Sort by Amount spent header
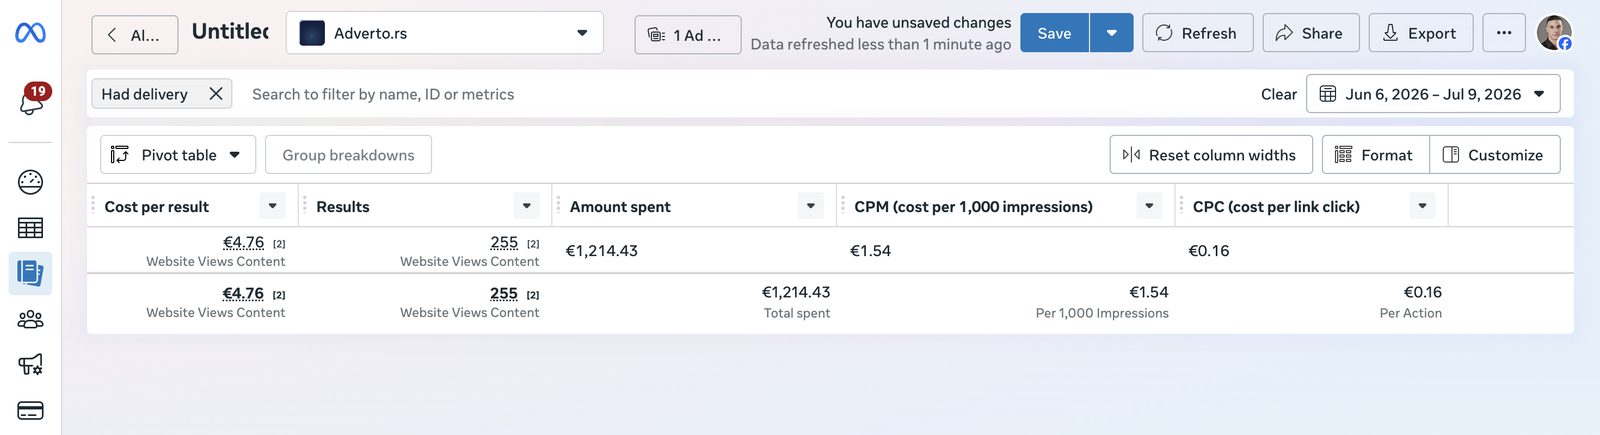Screen dimensions: 1600x435 click(620, 207)
